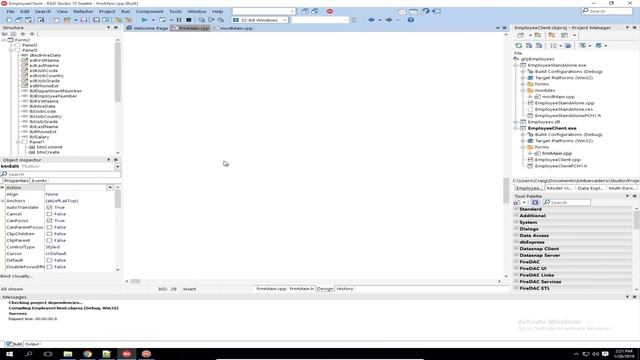This screenshot has height=360, width=640.
Task: Open the frmMain.h bottom tab
Action: (x=302, y=289)
